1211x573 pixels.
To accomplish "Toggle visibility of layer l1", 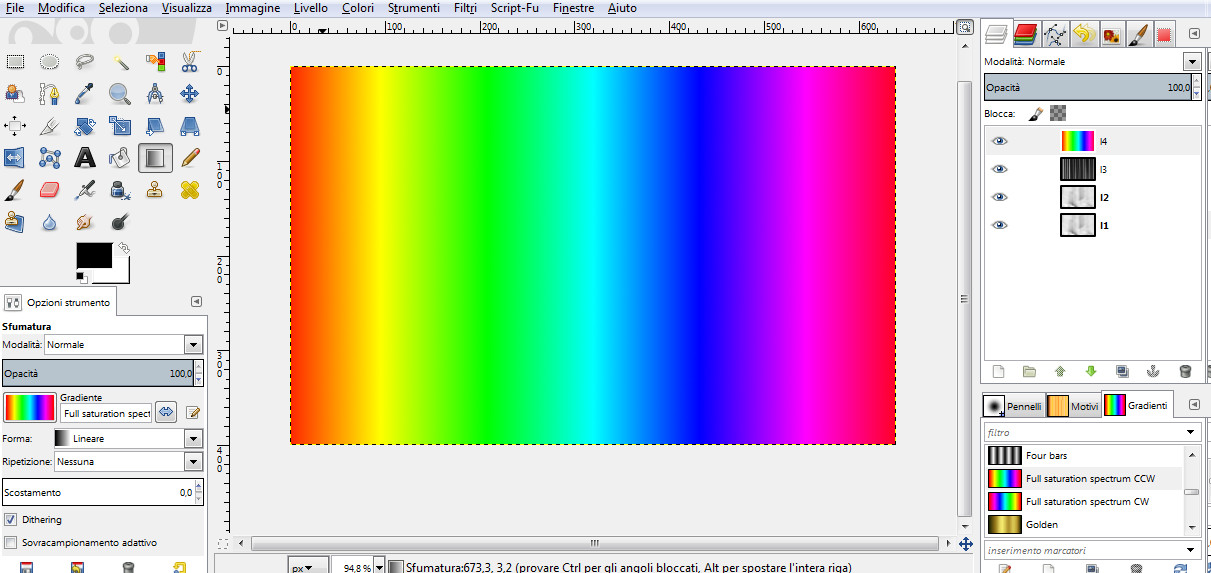I will pyautogui.click(x=999, y=225).
